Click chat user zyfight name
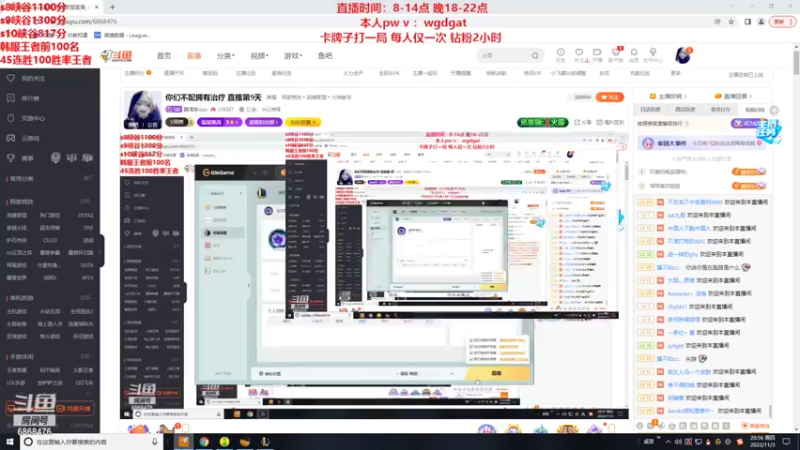This screenshot has height=450, width=800. [676, 346]
